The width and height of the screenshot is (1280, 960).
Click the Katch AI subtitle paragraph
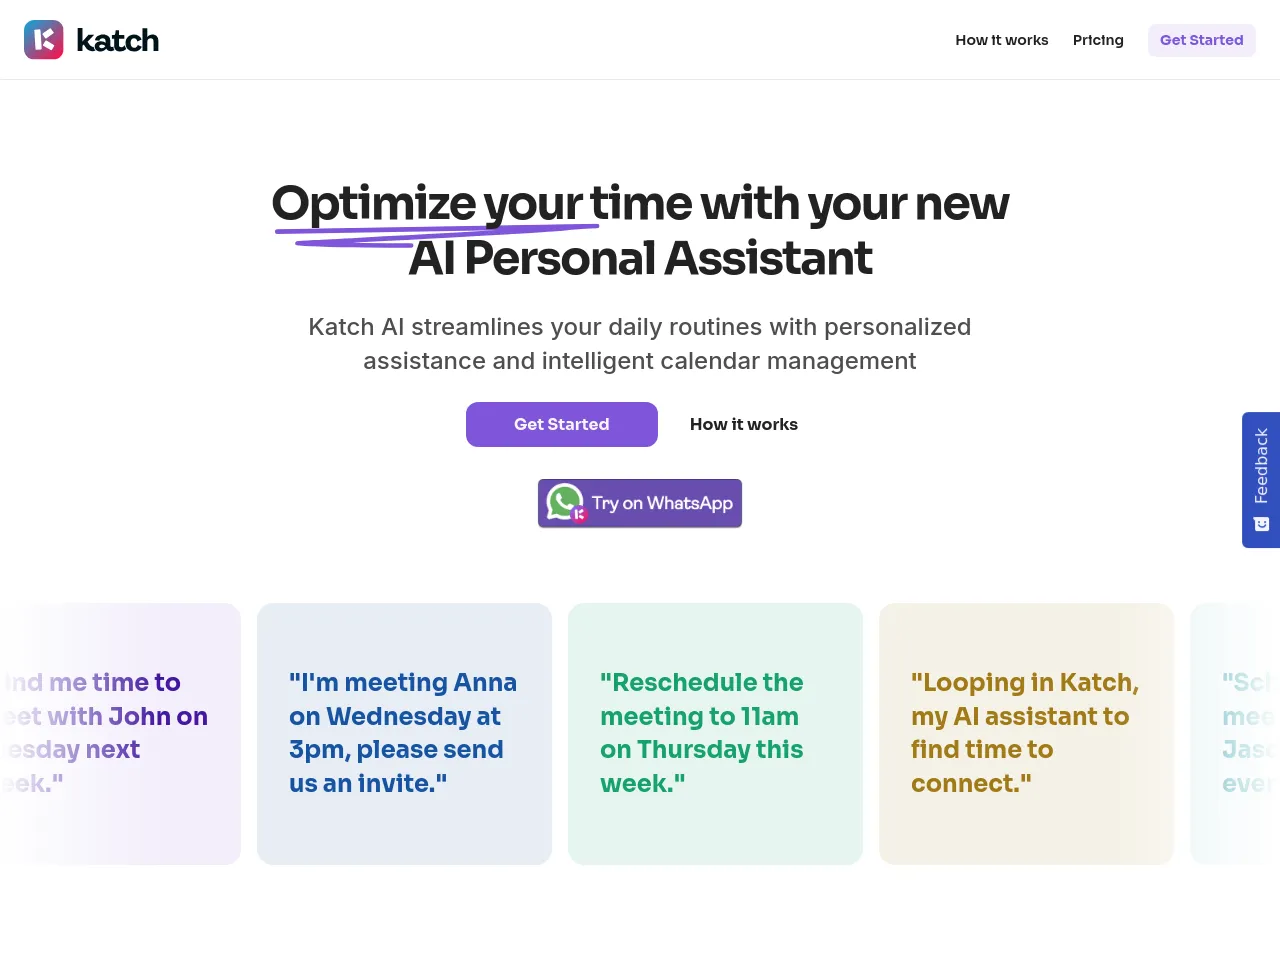coord(640,344)
